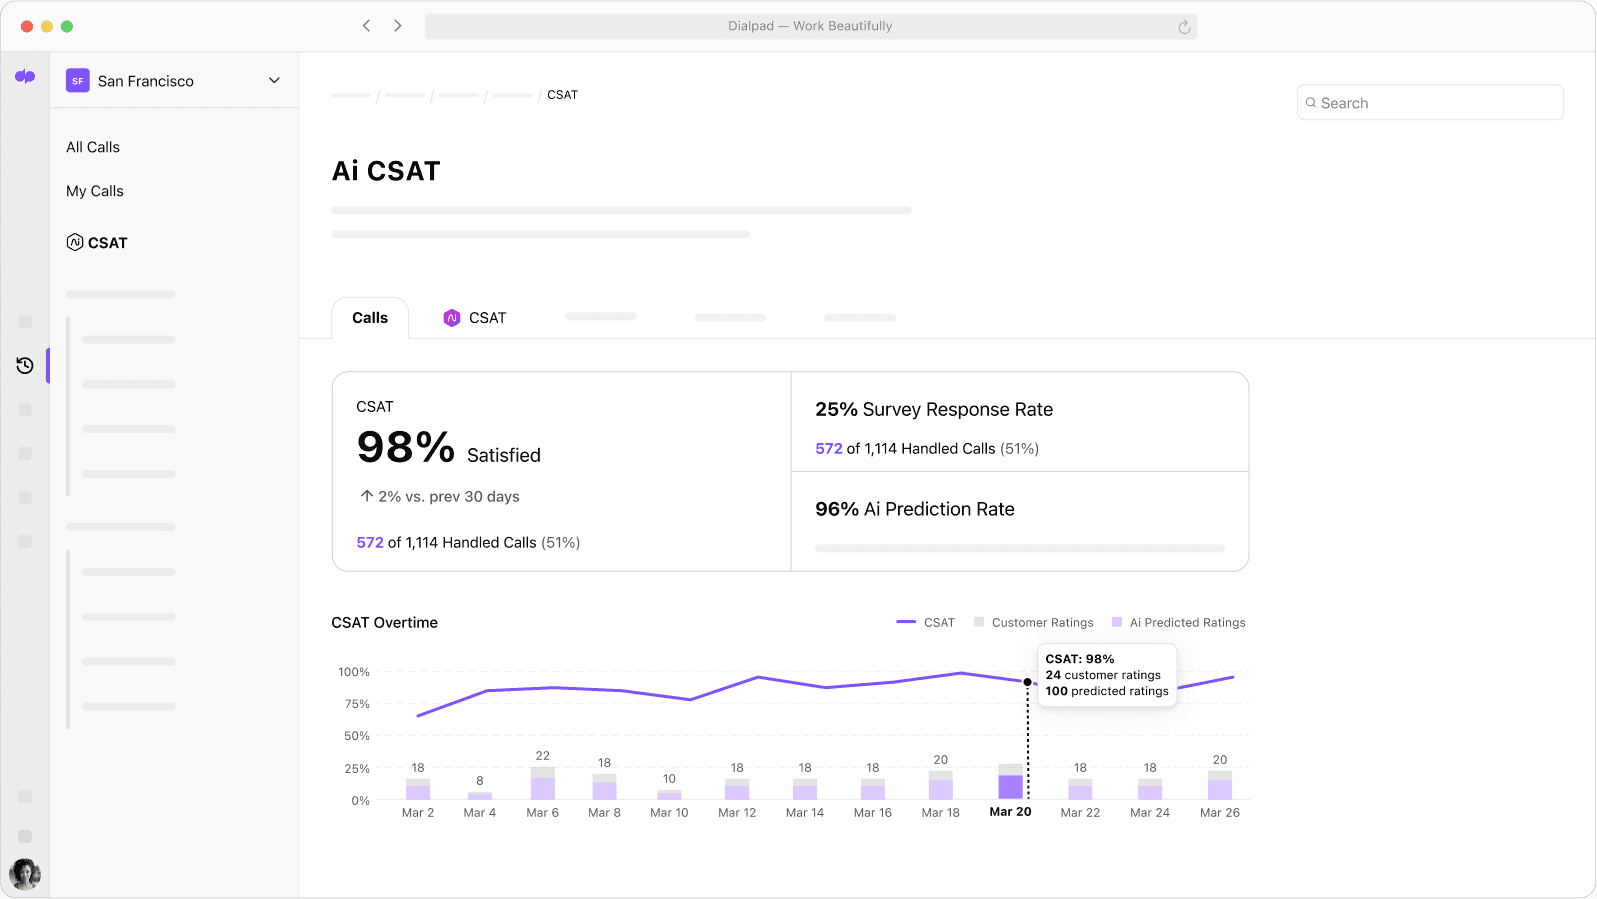Open the call history clock icon
Image resolution: width=1597 pixels, height=899 pixels.
click(x=25, y=366)
